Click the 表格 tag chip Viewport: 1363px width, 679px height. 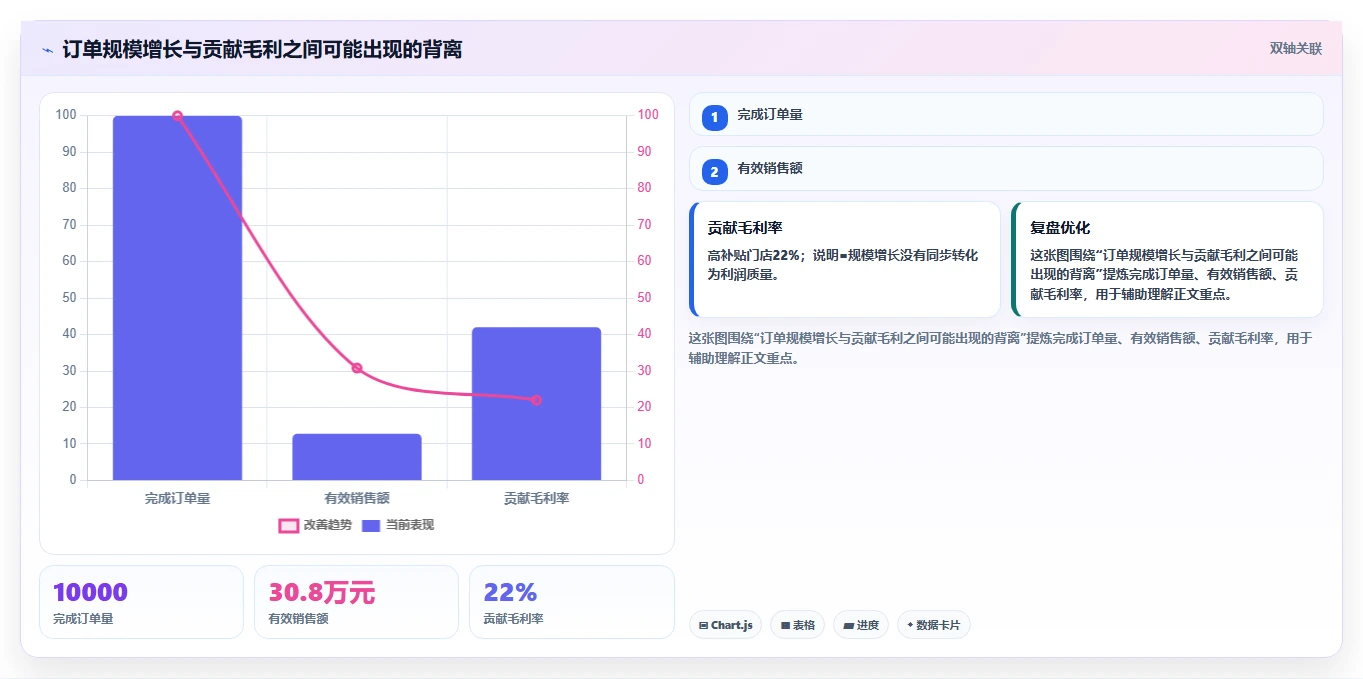pyautogui.click(x=797, y=625)
